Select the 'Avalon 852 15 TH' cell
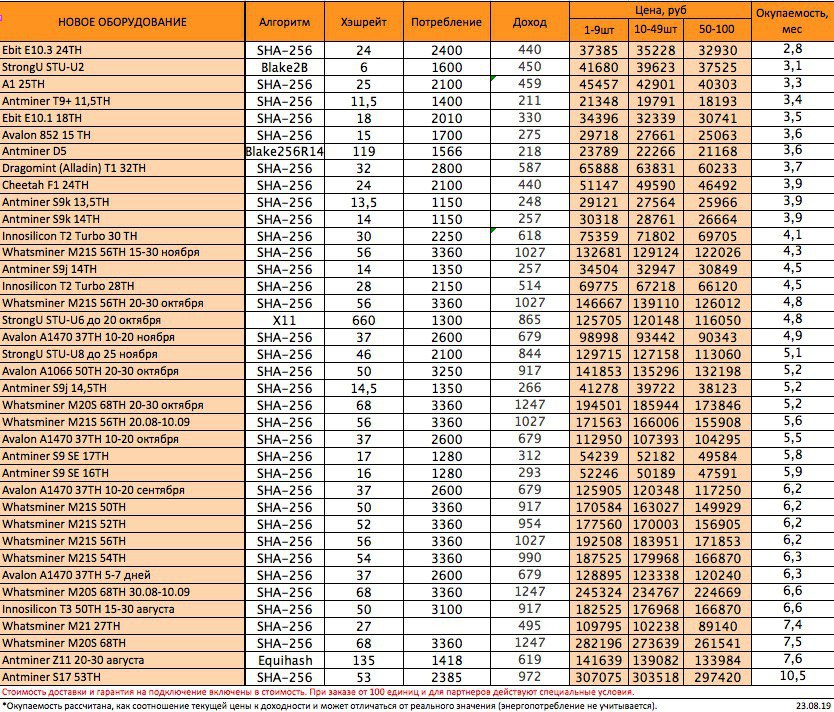 point(122,135)
